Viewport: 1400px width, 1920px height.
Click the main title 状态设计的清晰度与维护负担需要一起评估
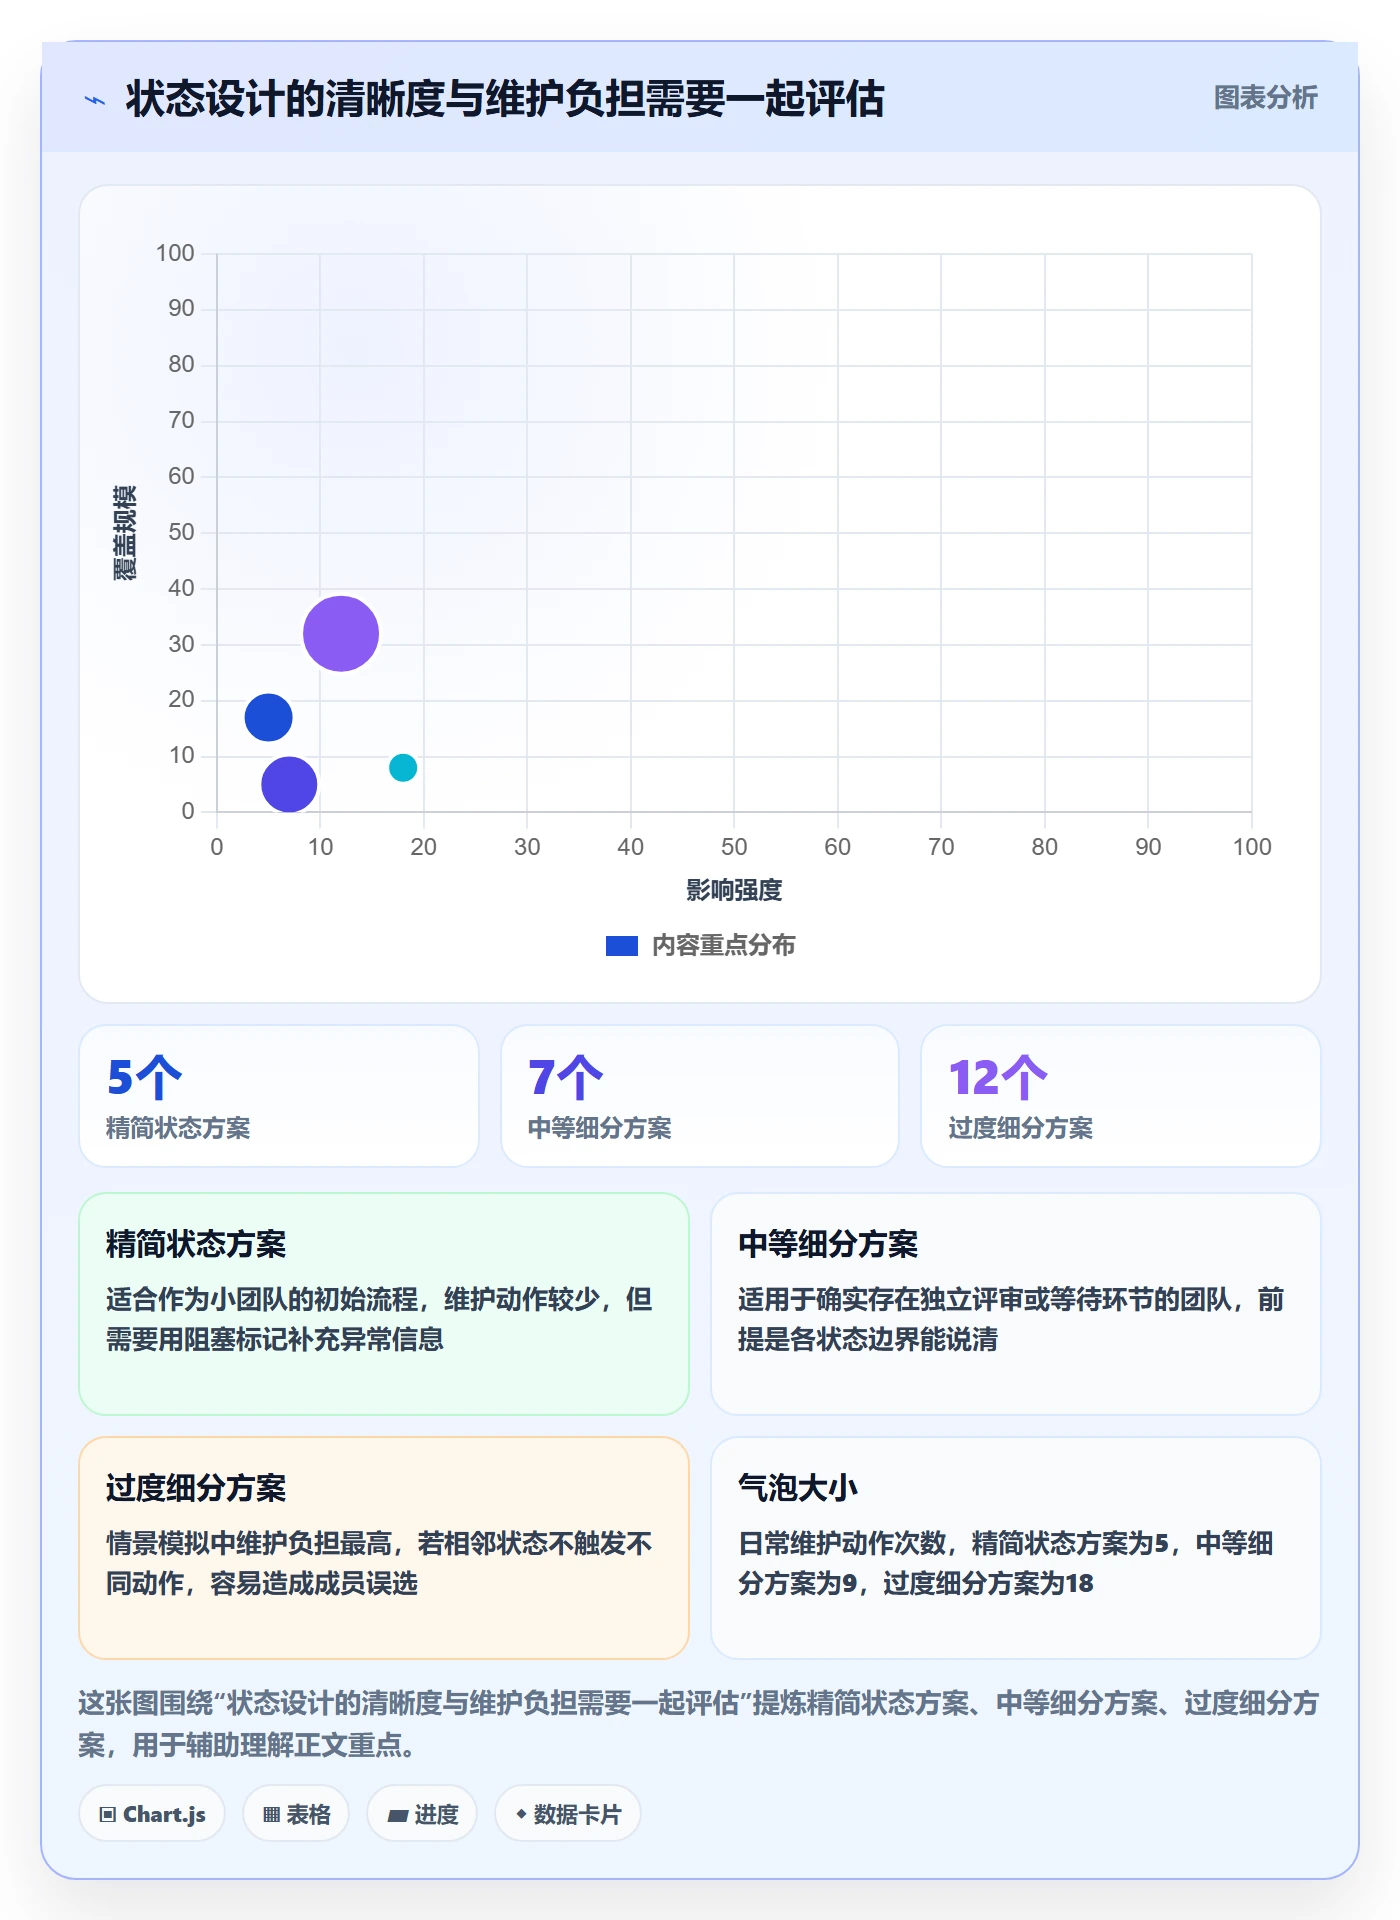[x=505, y=99]
